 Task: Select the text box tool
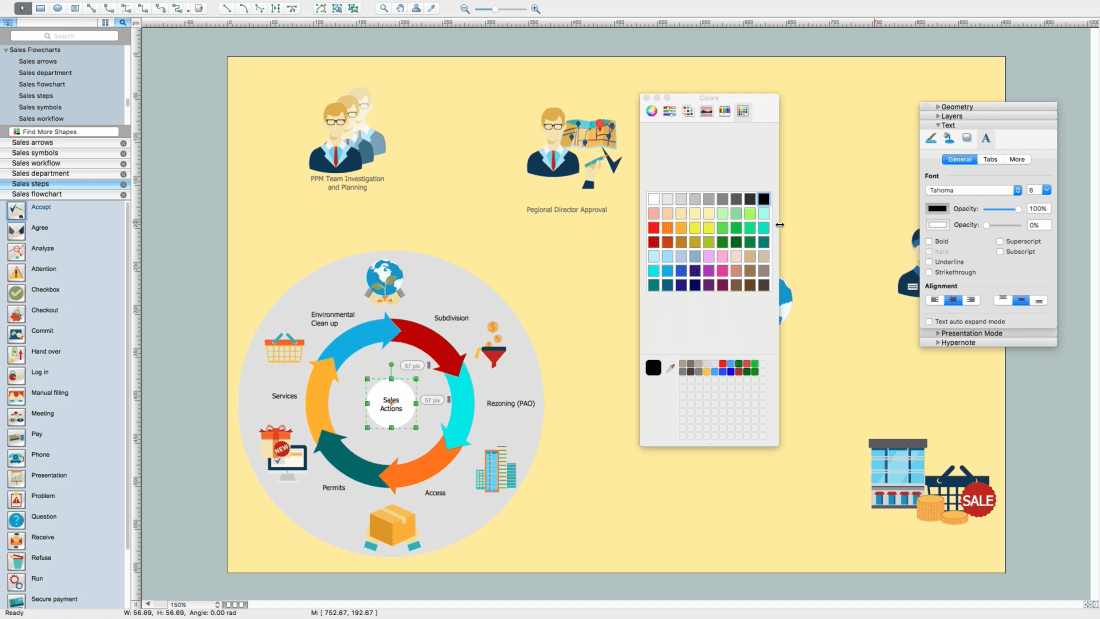75,8
